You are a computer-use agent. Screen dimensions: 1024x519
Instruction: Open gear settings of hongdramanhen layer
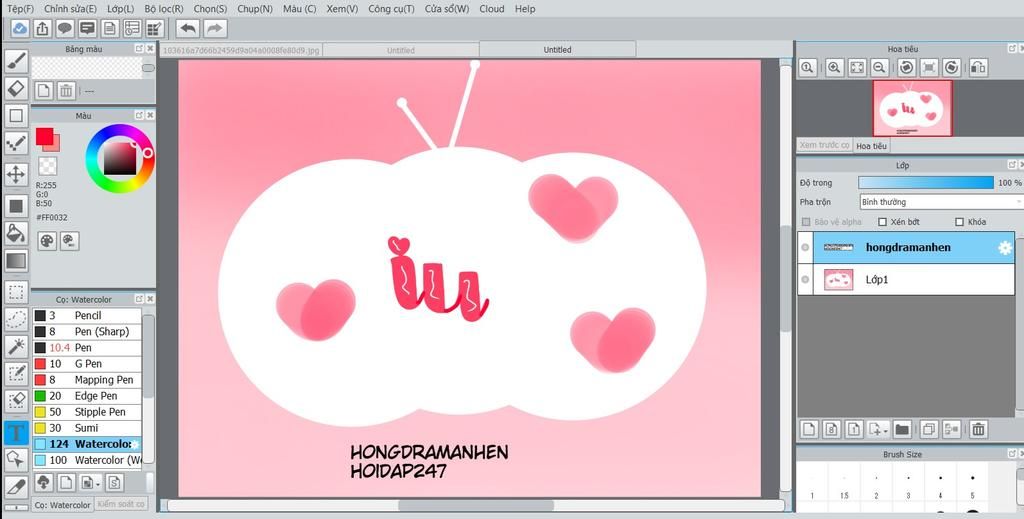click(x=1004, y=247)
